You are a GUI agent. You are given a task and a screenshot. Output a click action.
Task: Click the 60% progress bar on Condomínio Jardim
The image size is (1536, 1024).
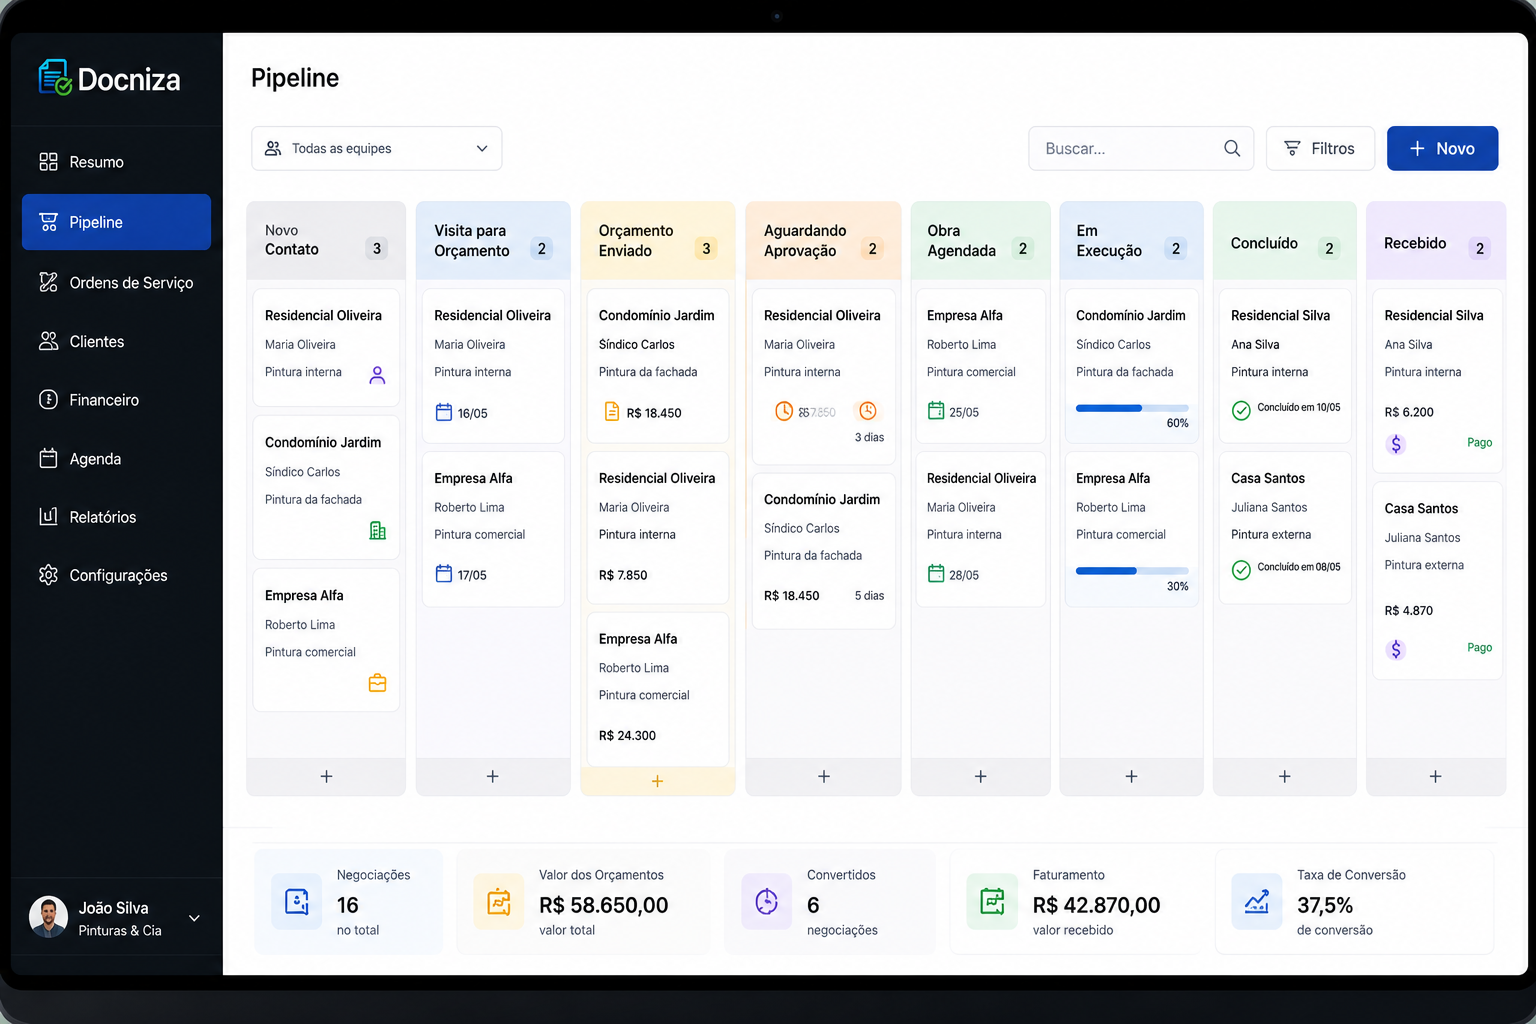[1132, 408]
